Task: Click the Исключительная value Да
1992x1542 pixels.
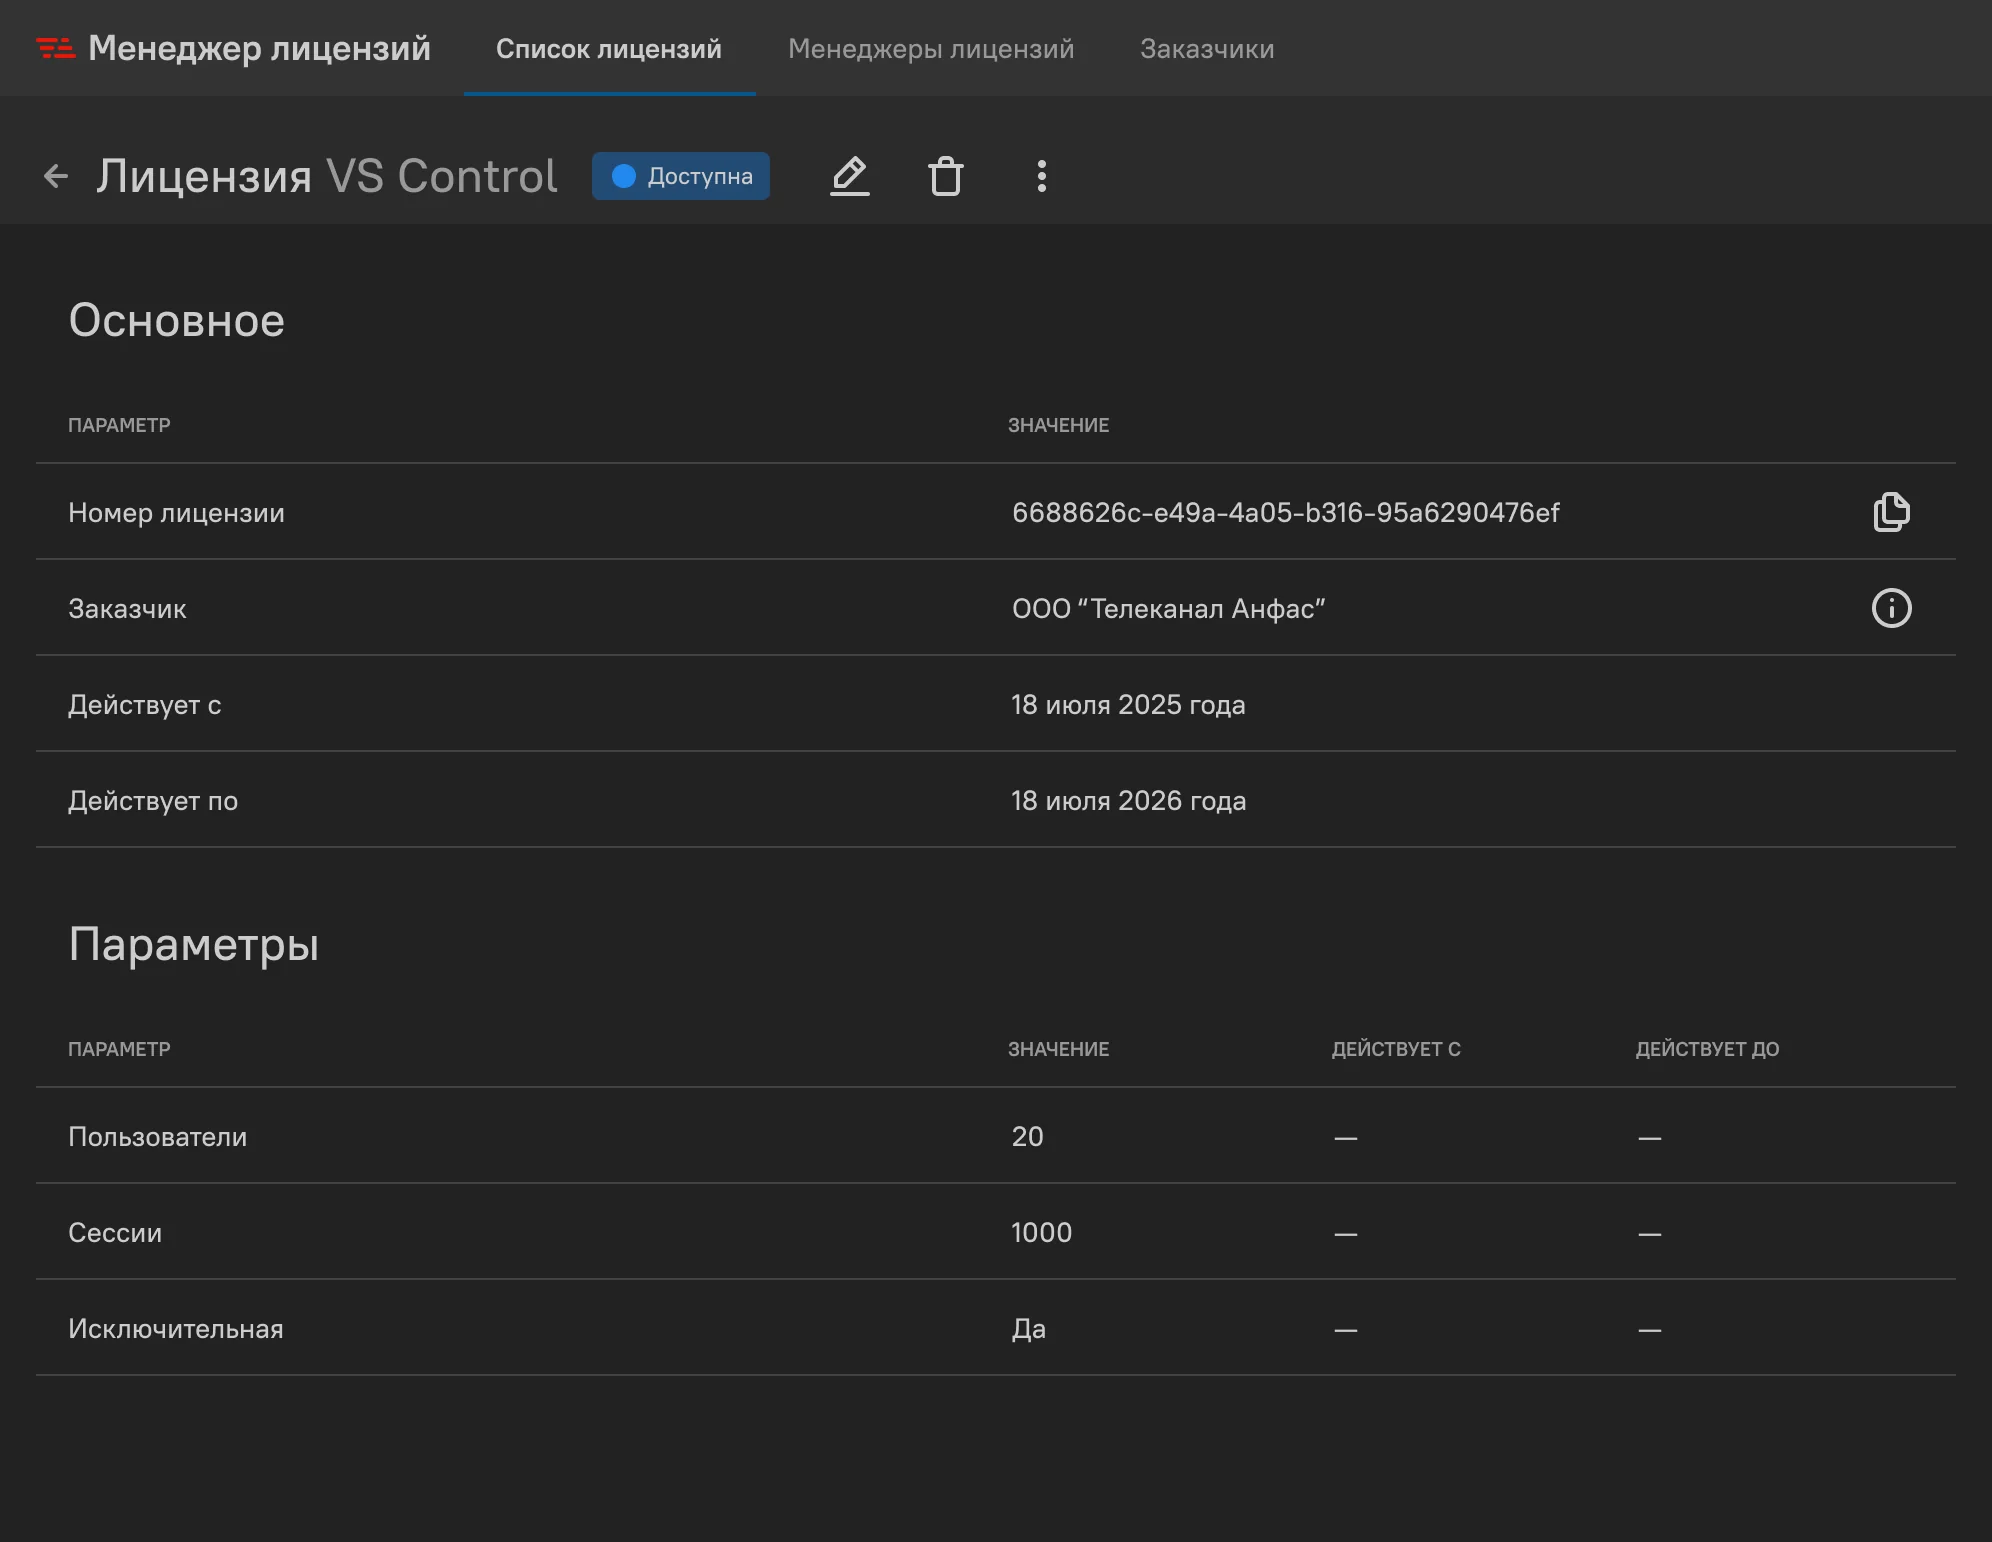Action: click(1028, 1329)
